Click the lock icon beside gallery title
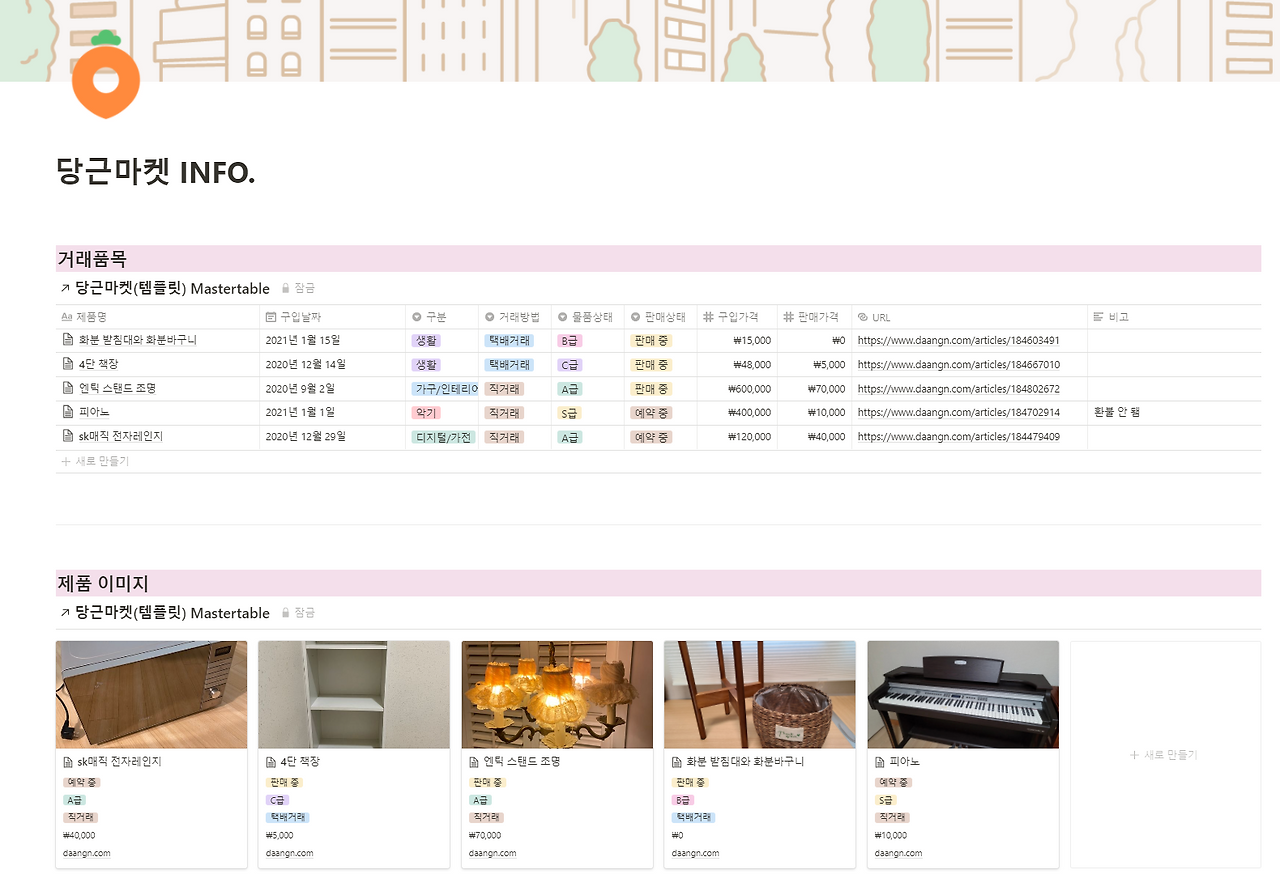Viewport: 1280px width, 874px height. pyautogui.click(x=286, y=612)
